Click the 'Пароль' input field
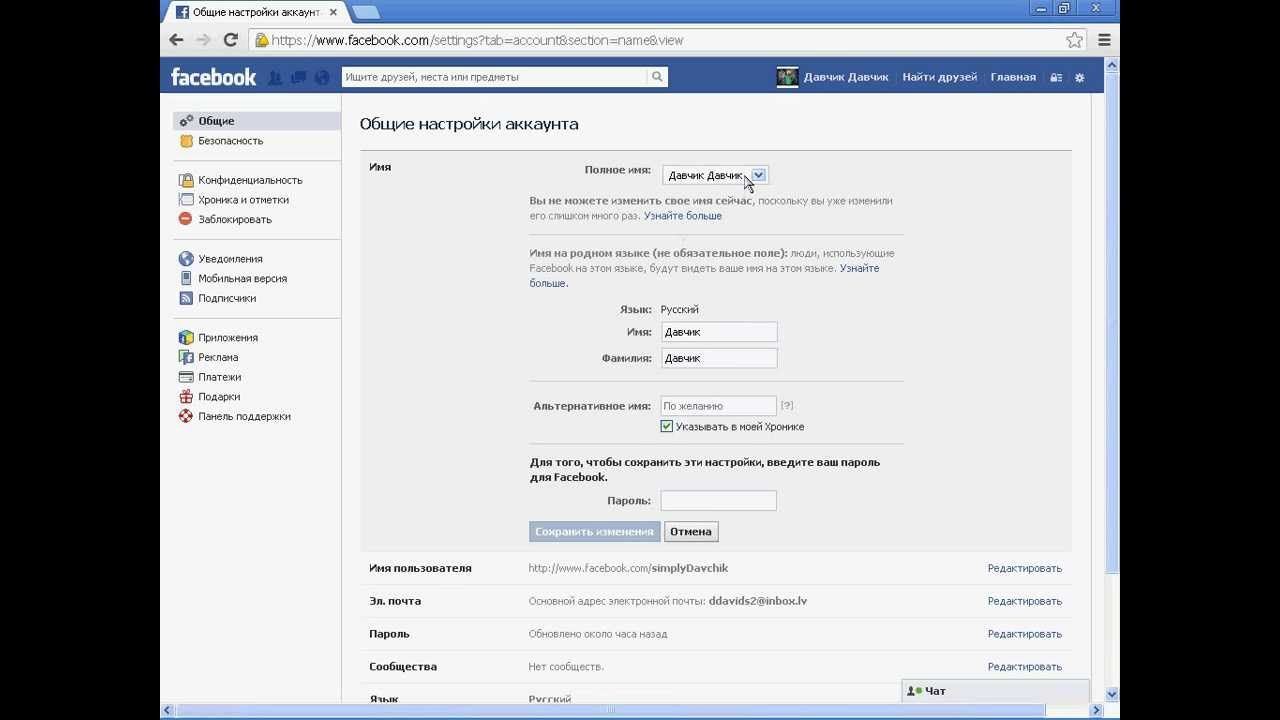This screenshot has width=1280, height=720. click(718, 501)
